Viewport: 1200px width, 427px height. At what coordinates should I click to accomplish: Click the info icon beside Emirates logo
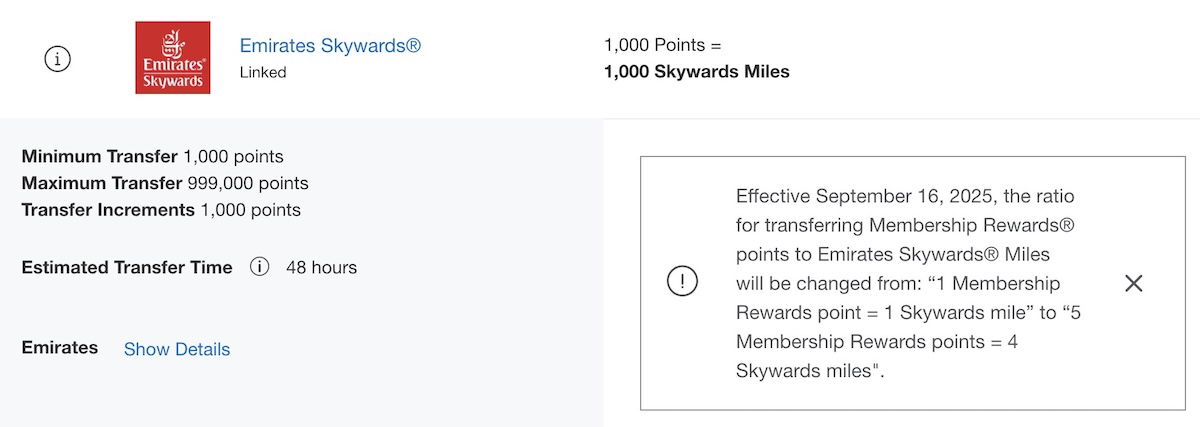(x=58, y=59)
